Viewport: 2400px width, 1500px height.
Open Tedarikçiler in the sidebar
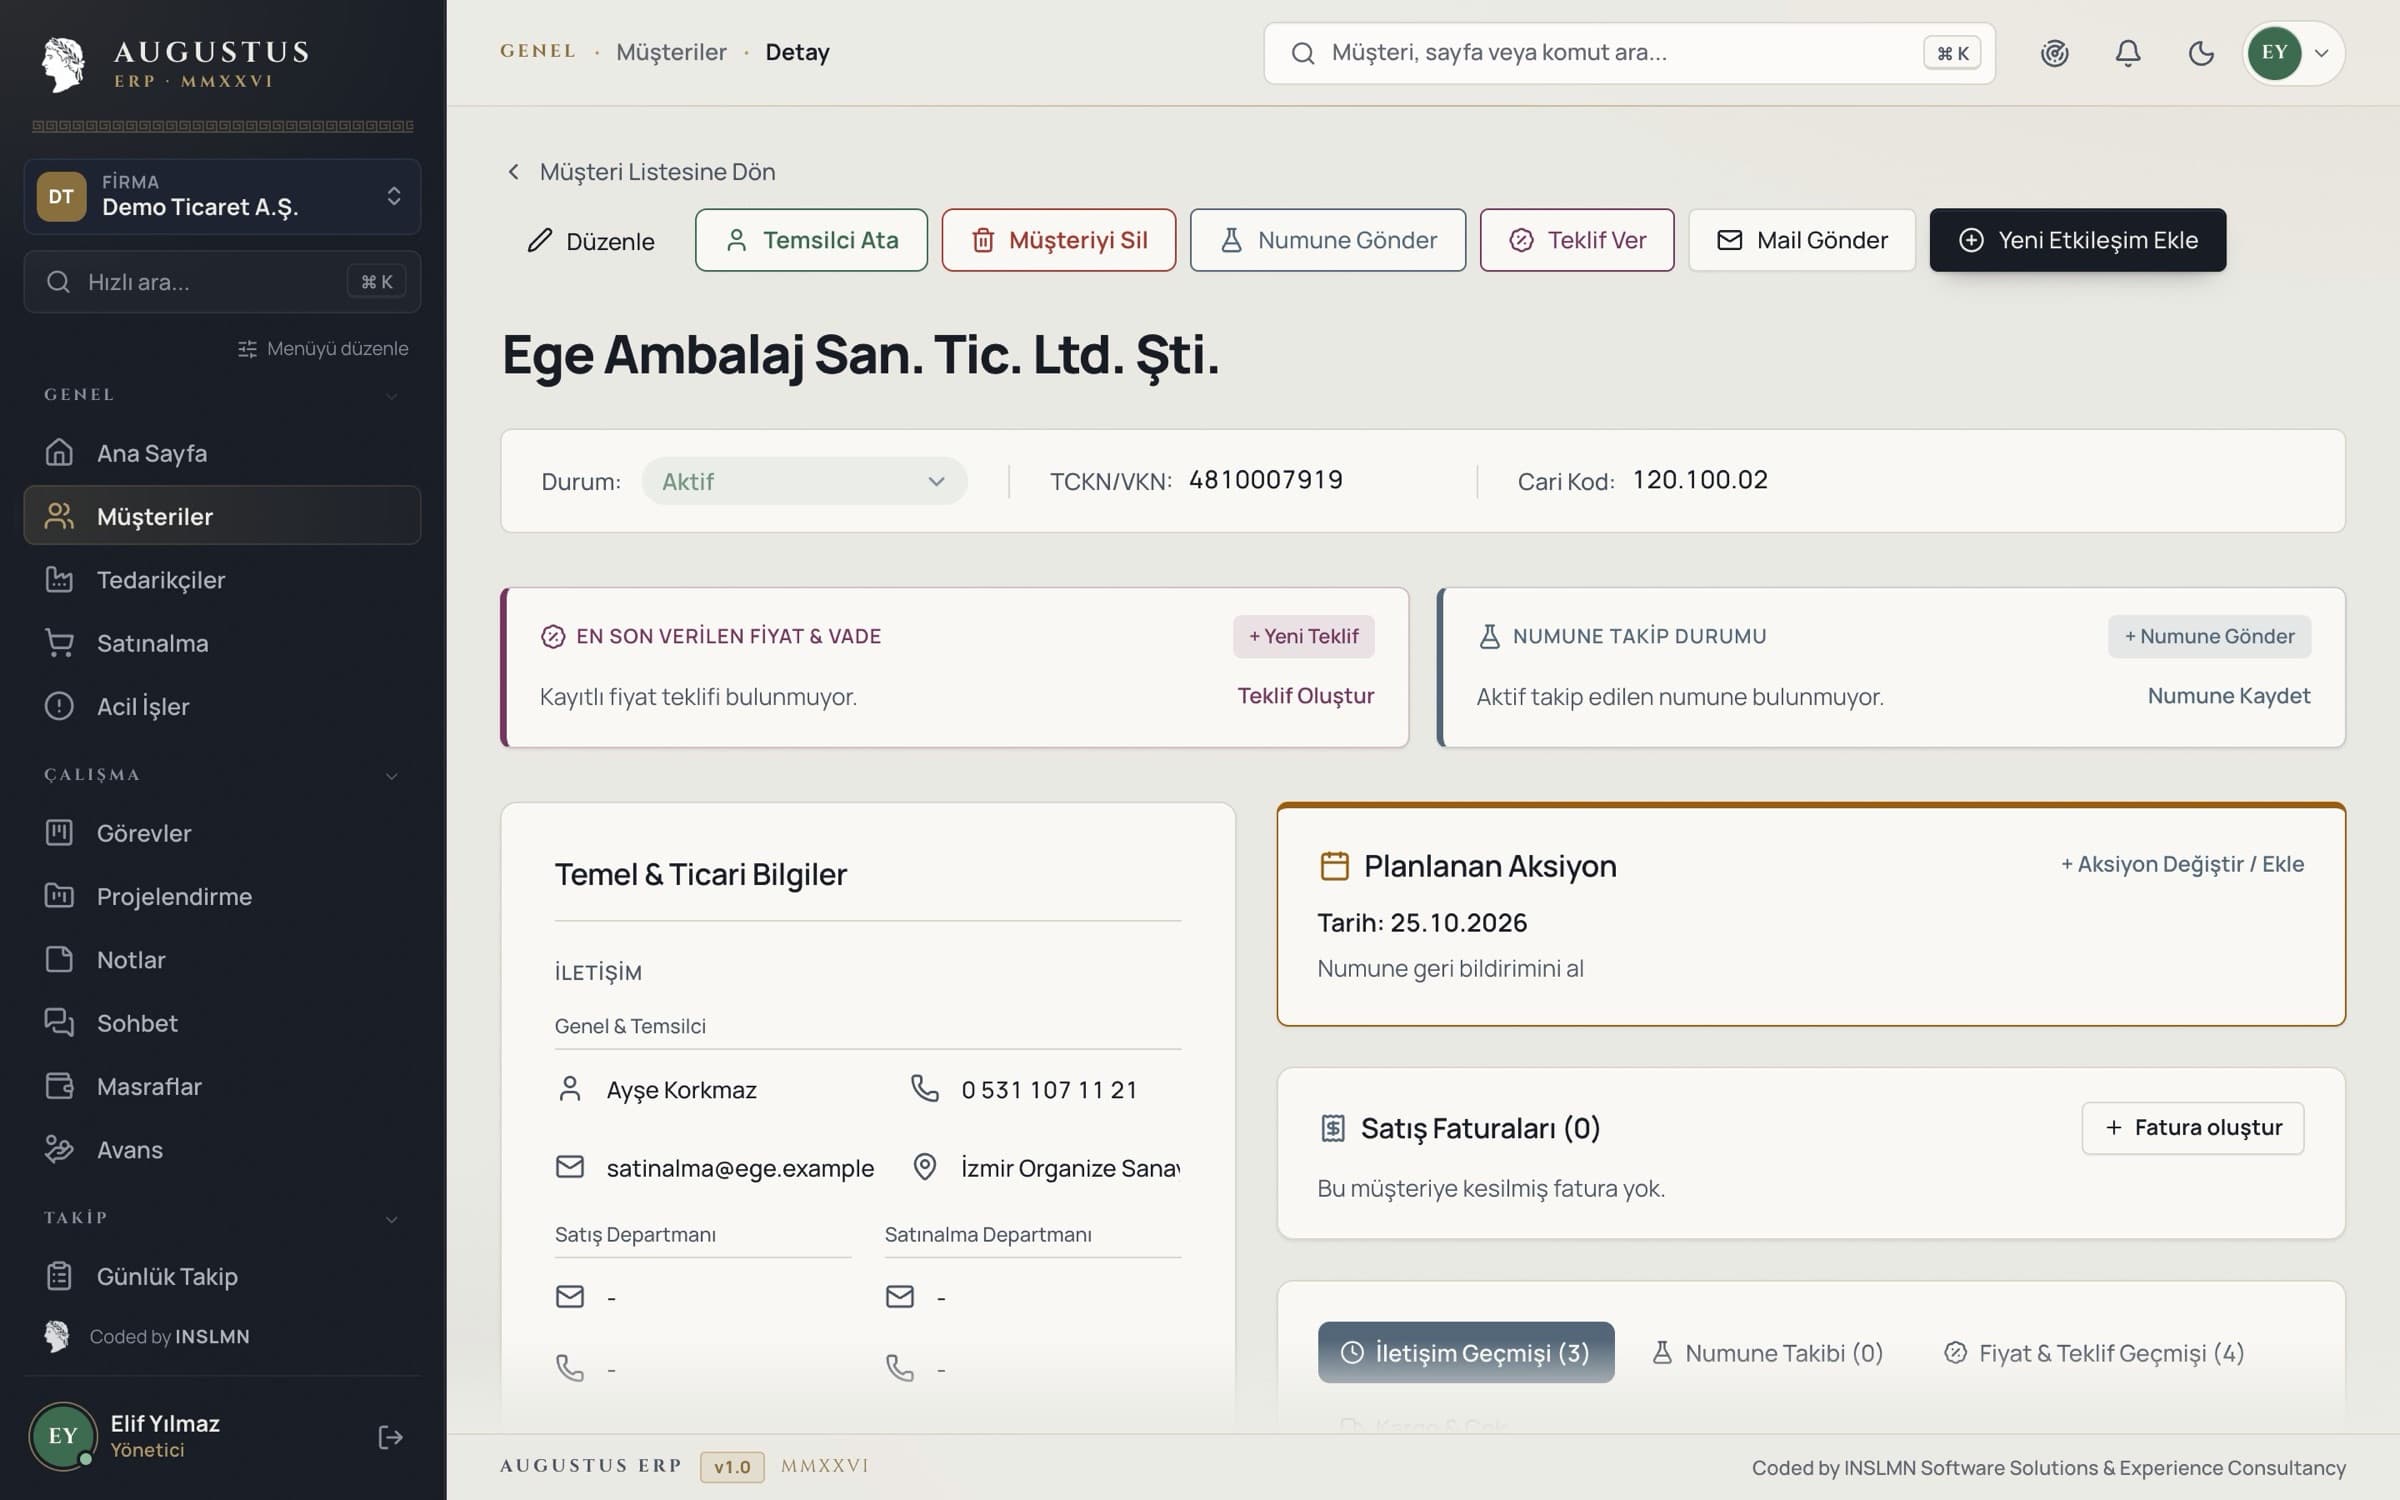point(222,580)
